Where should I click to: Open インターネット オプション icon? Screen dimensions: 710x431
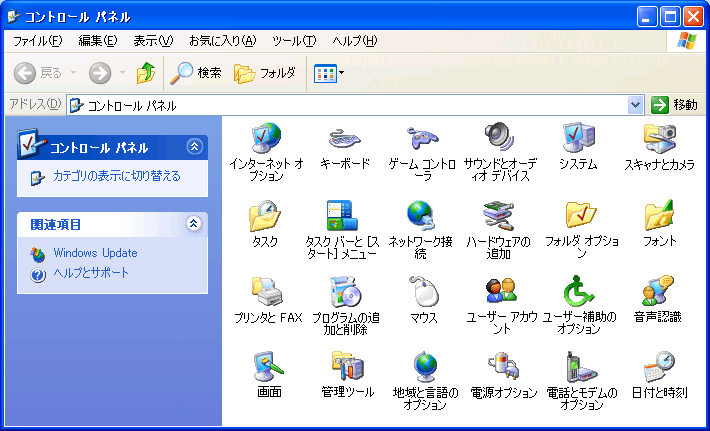click(265, 138)
